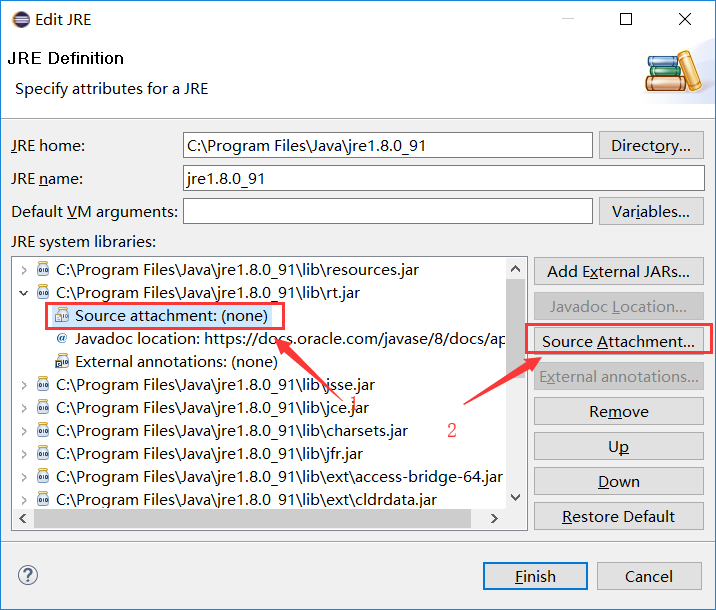The image size is (716, 610).
Task: Click jar icon beside jce.jar
Action: 43,407
